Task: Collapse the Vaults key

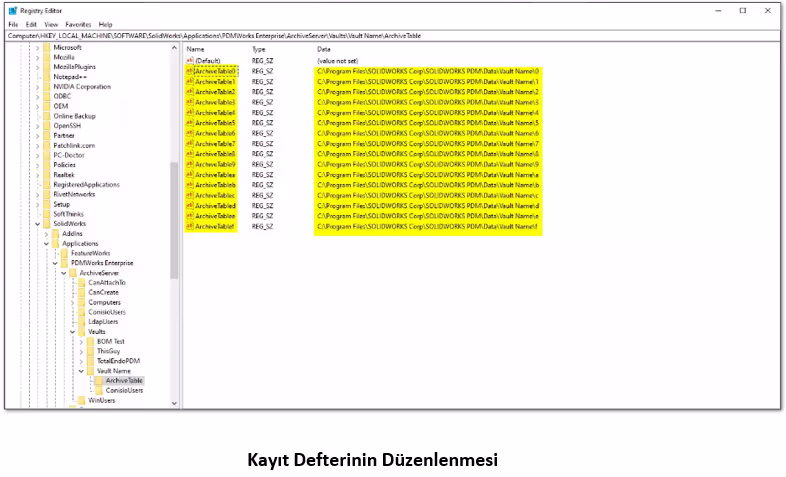Action: click(x=73, y=332)
